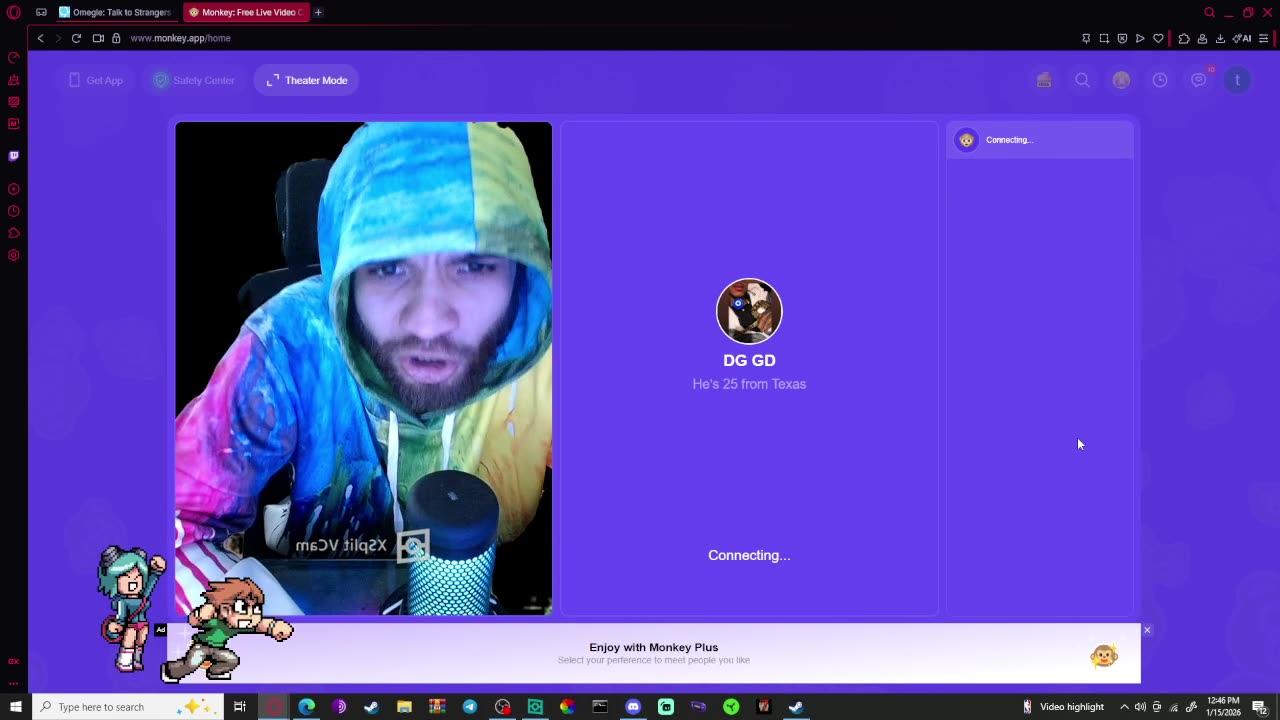The height and width of the screenshot is (720, 1280).
Task: Open the Opera main menu logo
Action: [14, 12]
